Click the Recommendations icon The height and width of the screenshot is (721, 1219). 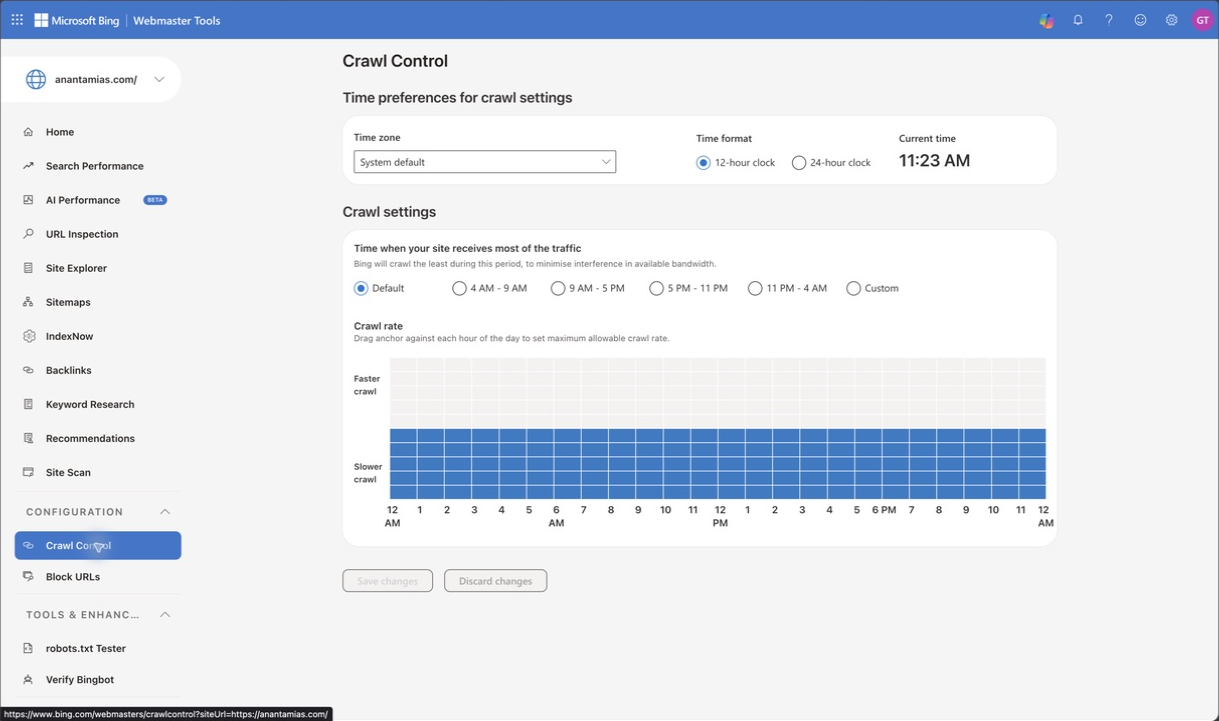point(28,438)
